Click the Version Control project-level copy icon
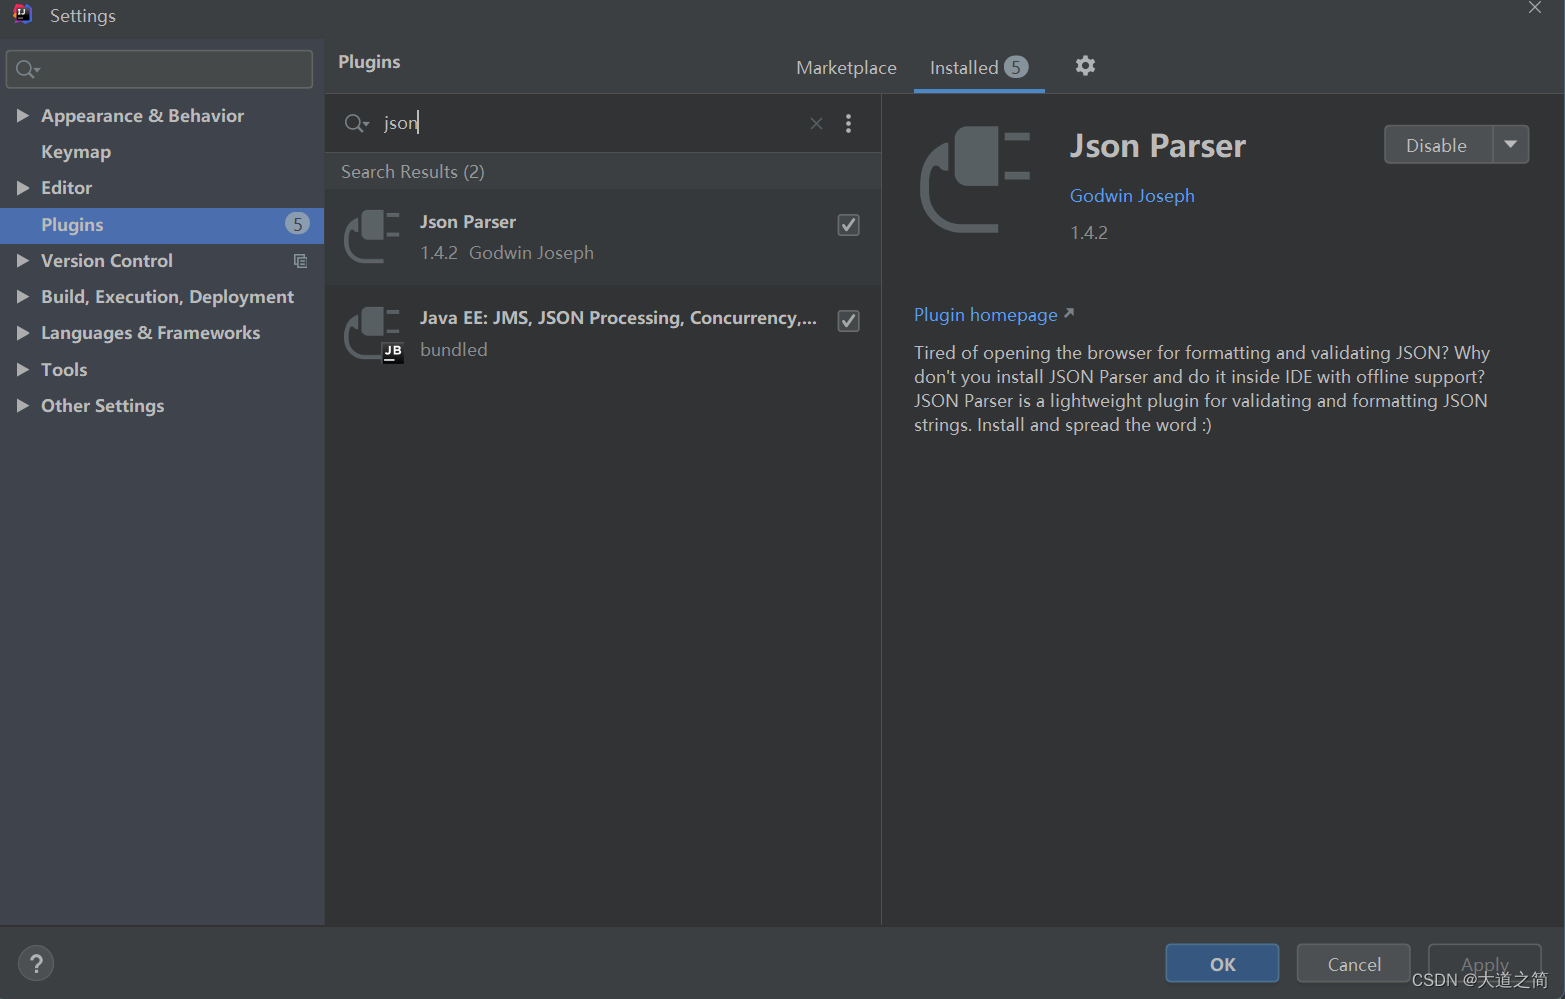 300,261
